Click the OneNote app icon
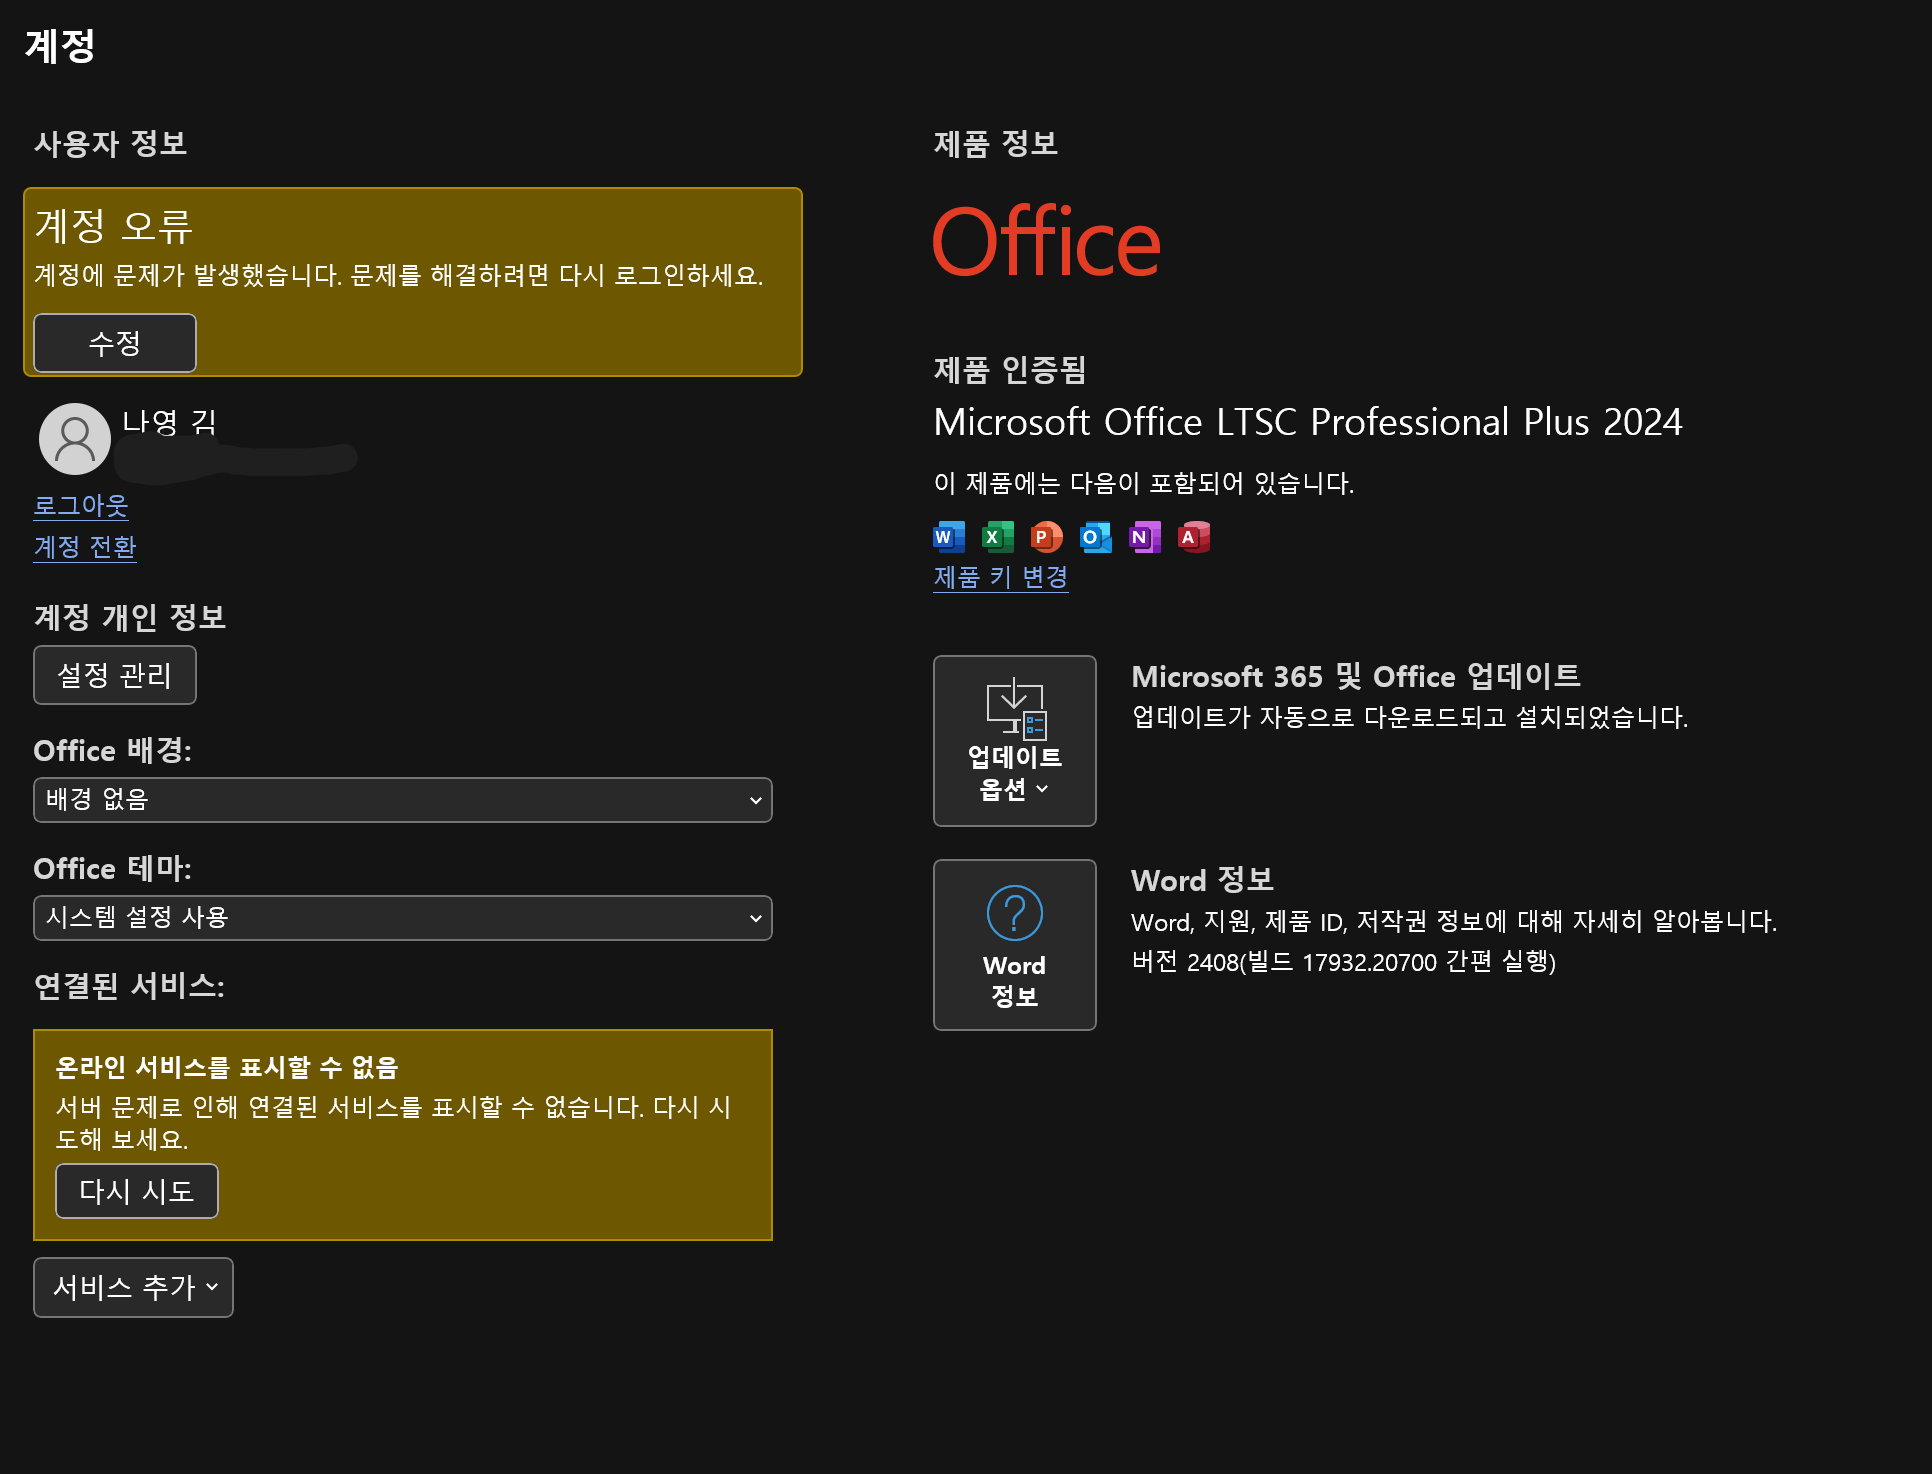 pyautogui.click(x=1145, y=537)
